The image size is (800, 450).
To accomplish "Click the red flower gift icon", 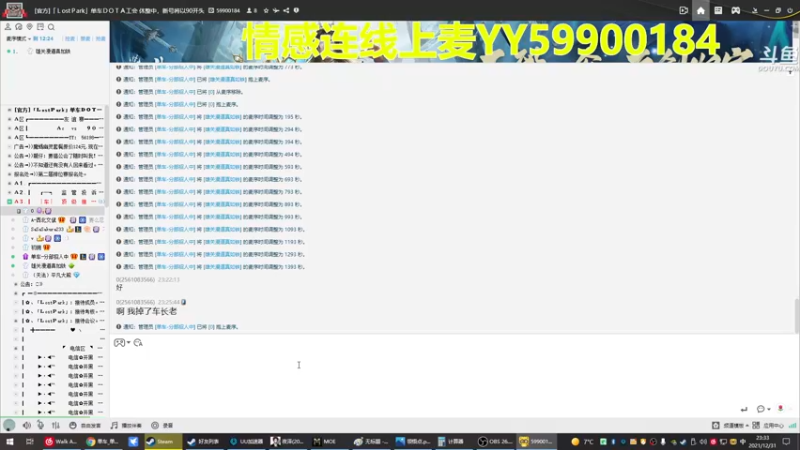I will [x=780, y=408].
